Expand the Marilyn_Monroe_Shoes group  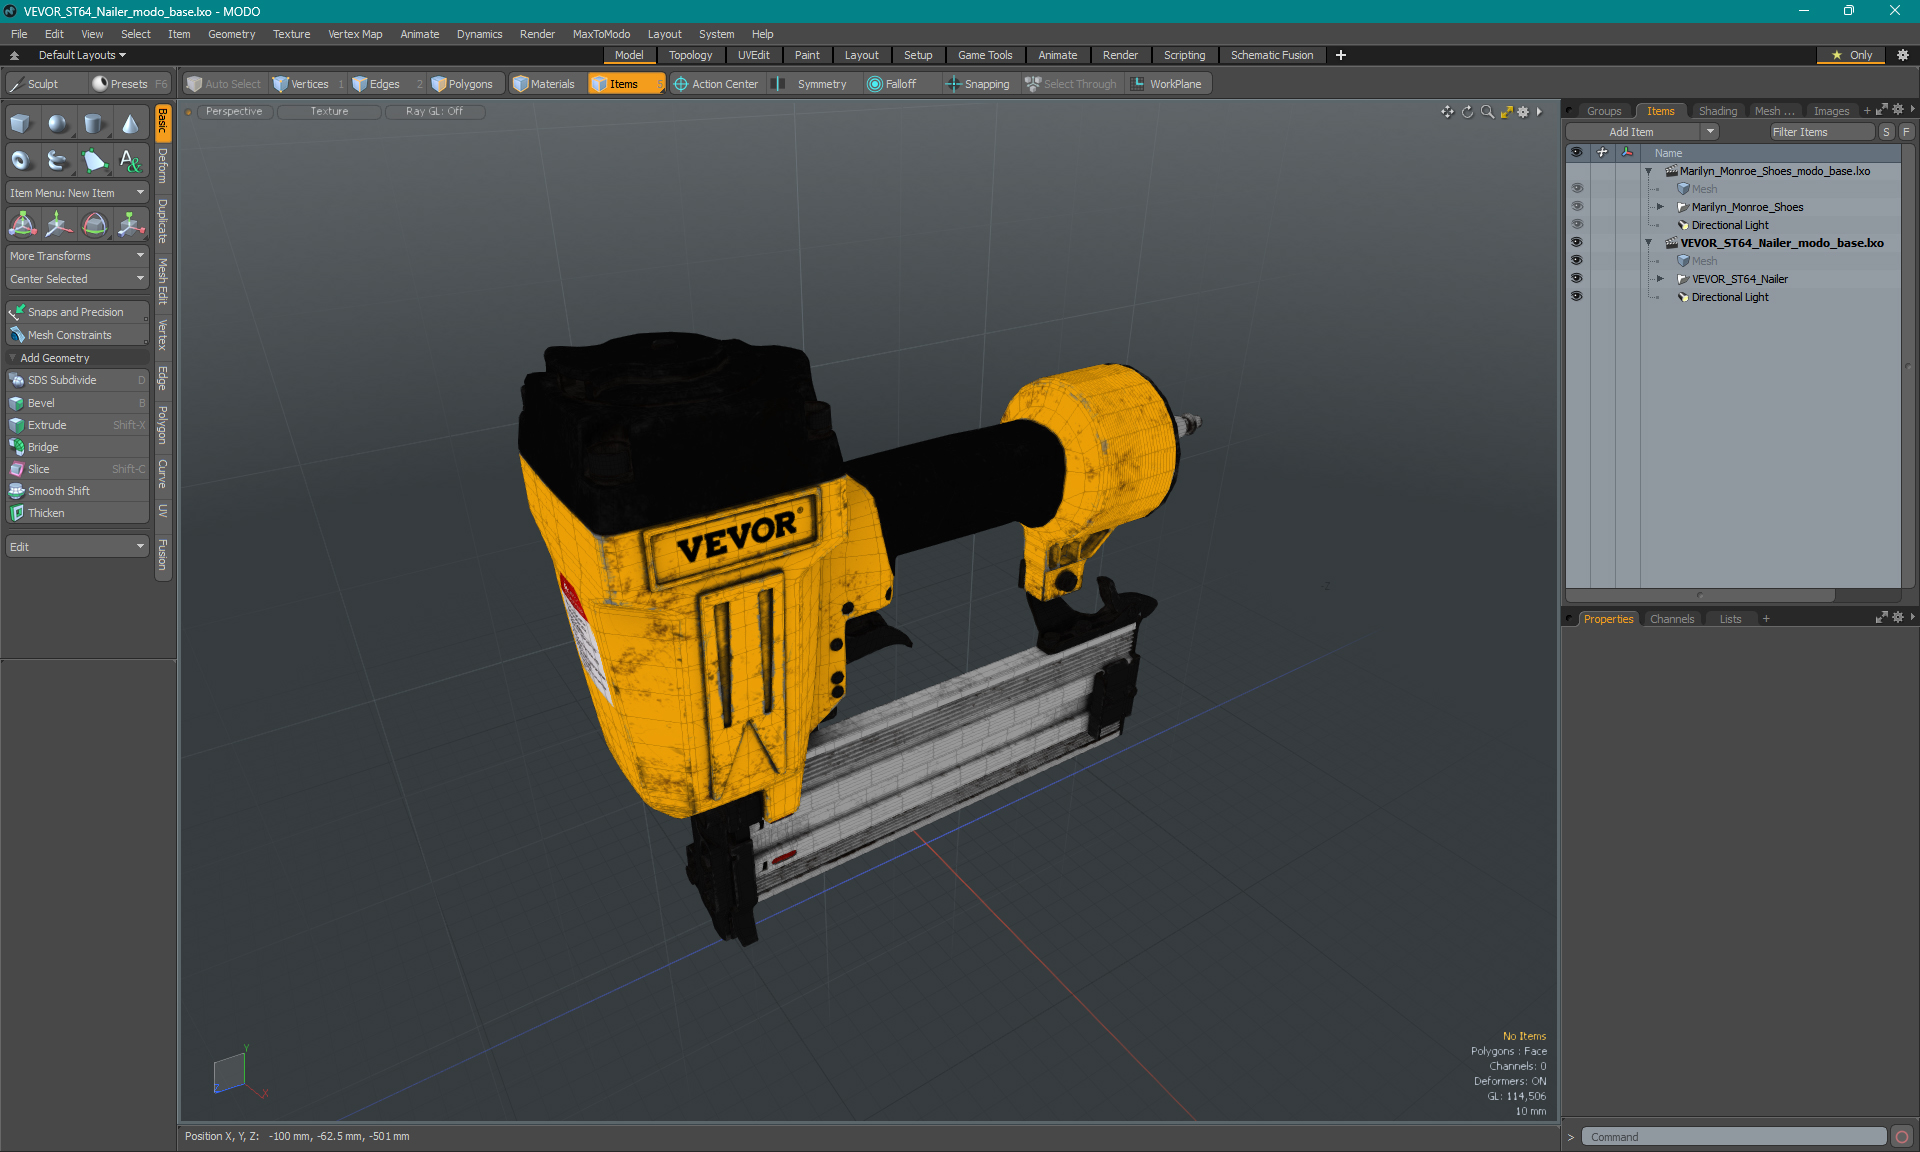pos(1660,207)
